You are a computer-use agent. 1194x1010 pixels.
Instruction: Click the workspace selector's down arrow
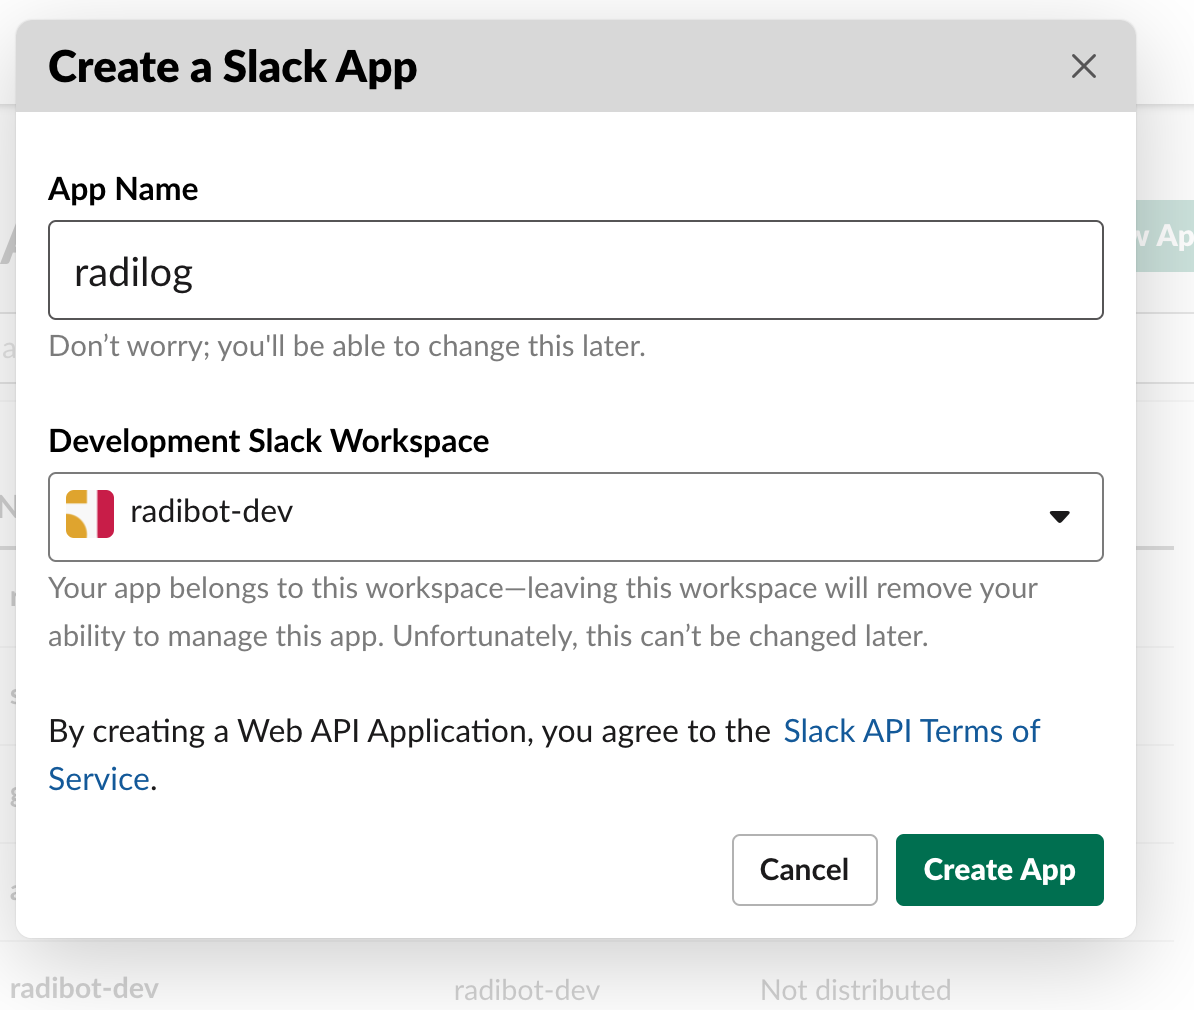[1059, 517]
